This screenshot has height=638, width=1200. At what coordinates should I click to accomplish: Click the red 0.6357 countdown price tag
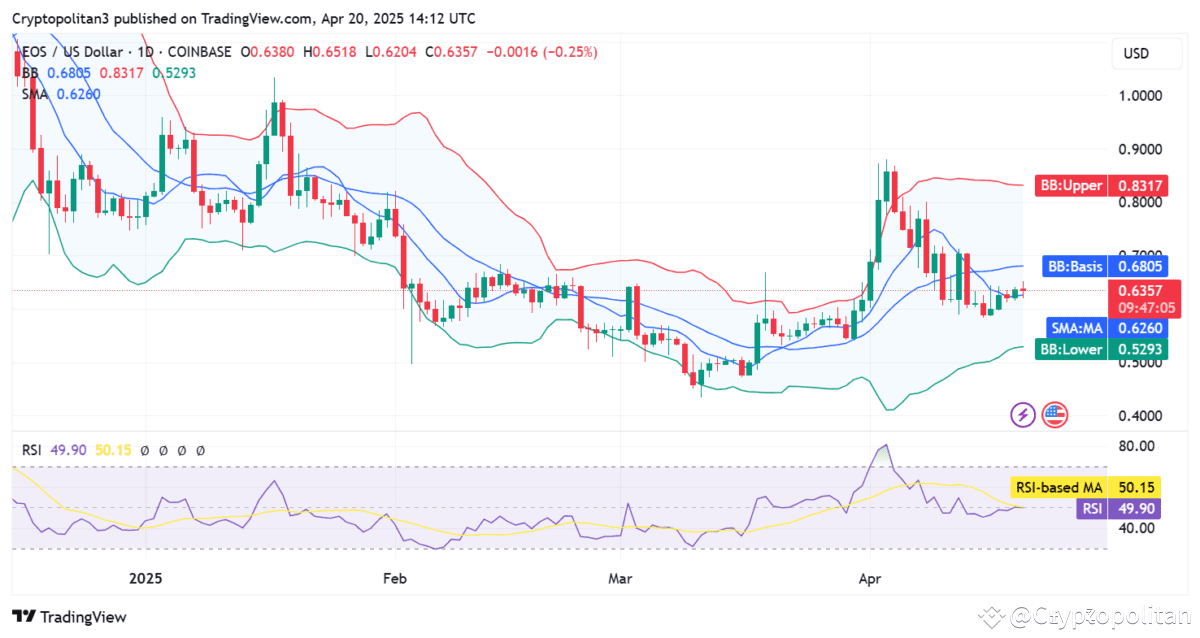click(x=1146, y=298)
